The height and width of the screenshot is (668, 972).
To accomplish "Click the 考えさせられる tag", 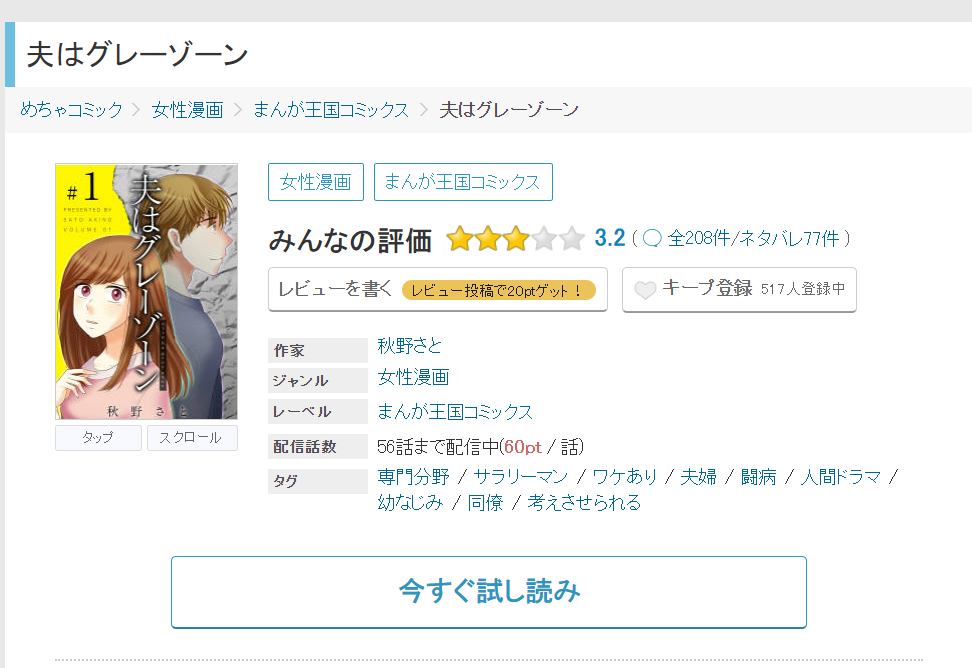I will [584, 503].
